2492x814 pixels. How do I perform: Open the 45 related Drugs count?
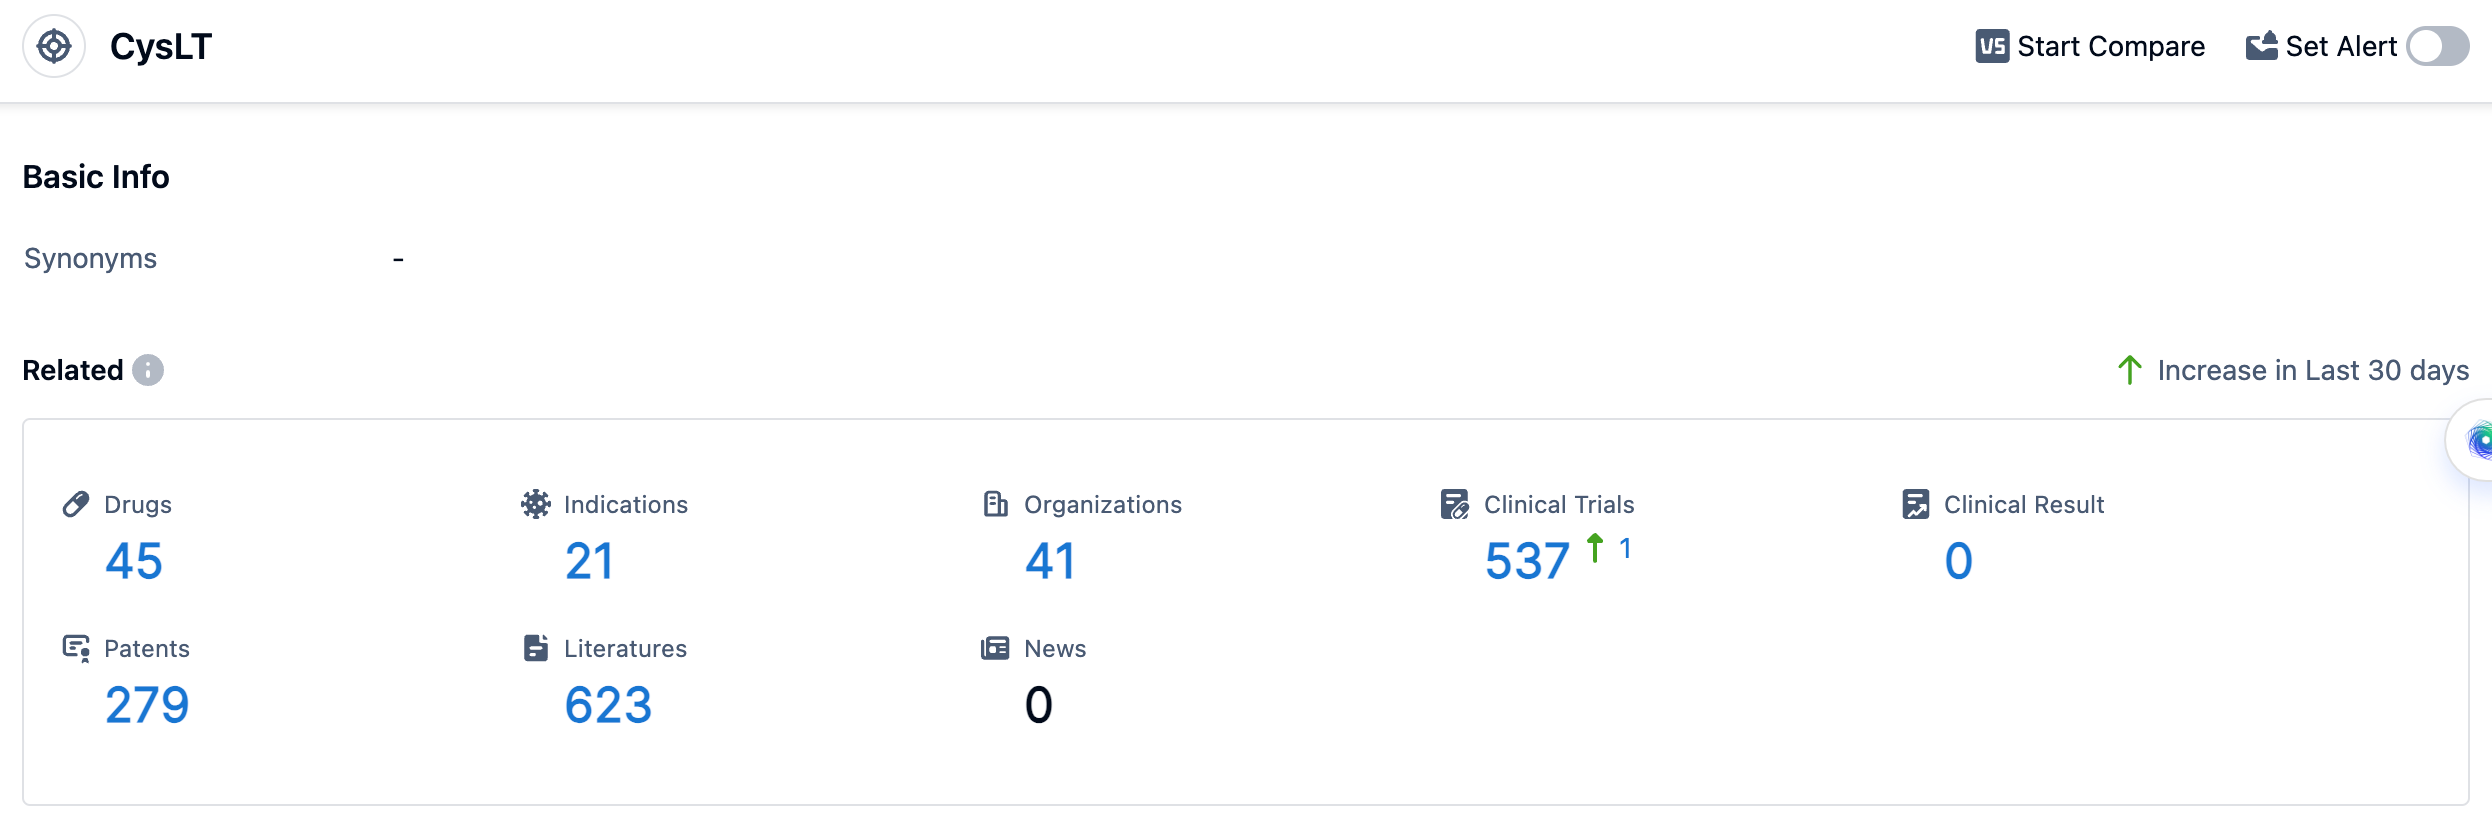coord(134,561)
